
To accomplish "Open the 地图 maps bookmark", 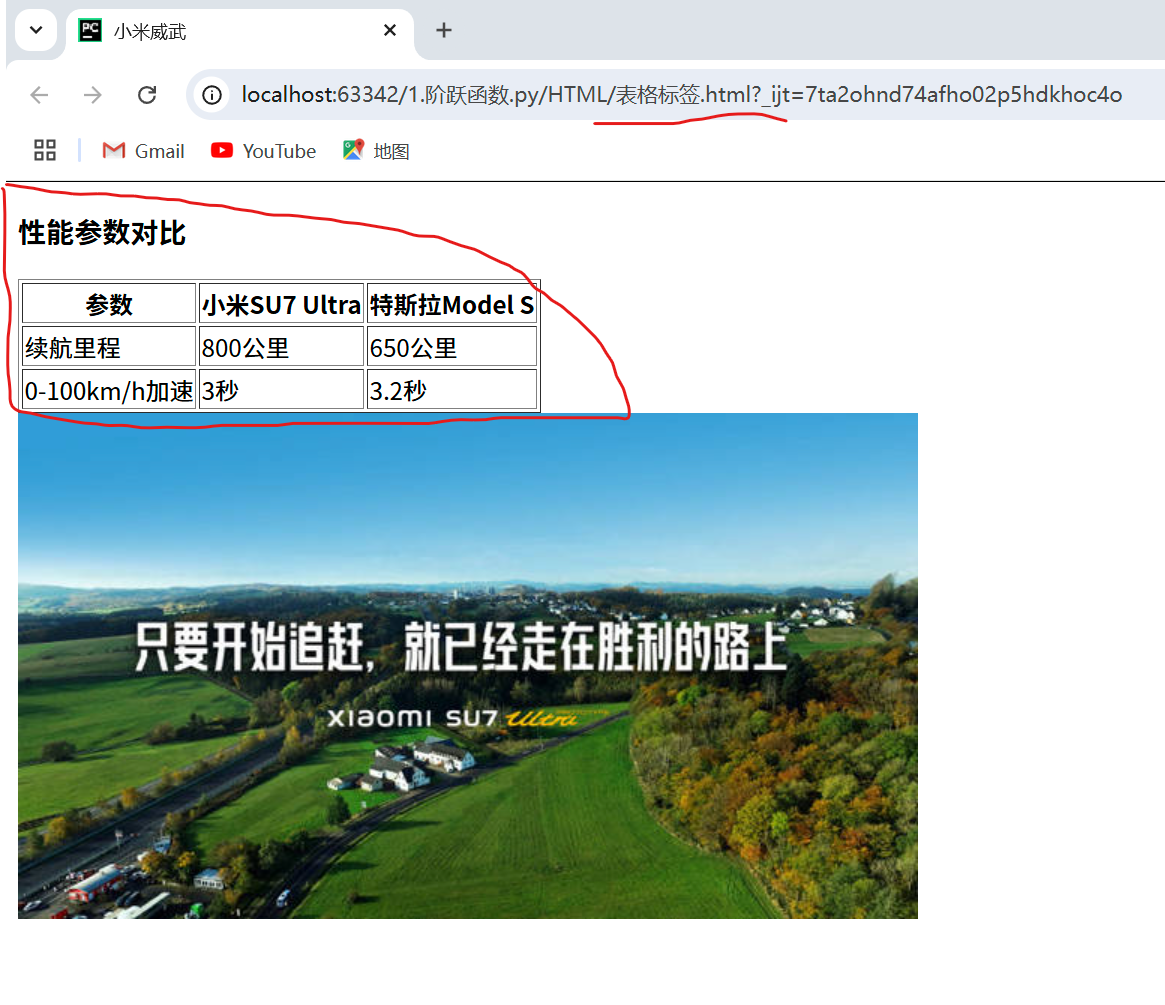I will point(376,151).
